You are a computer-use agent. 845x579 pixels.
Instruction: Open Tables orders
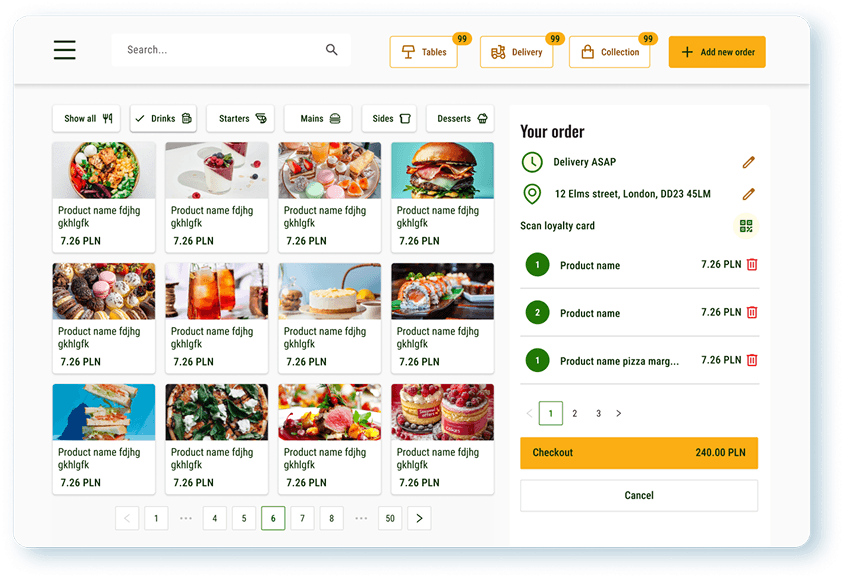pos(424,52)
